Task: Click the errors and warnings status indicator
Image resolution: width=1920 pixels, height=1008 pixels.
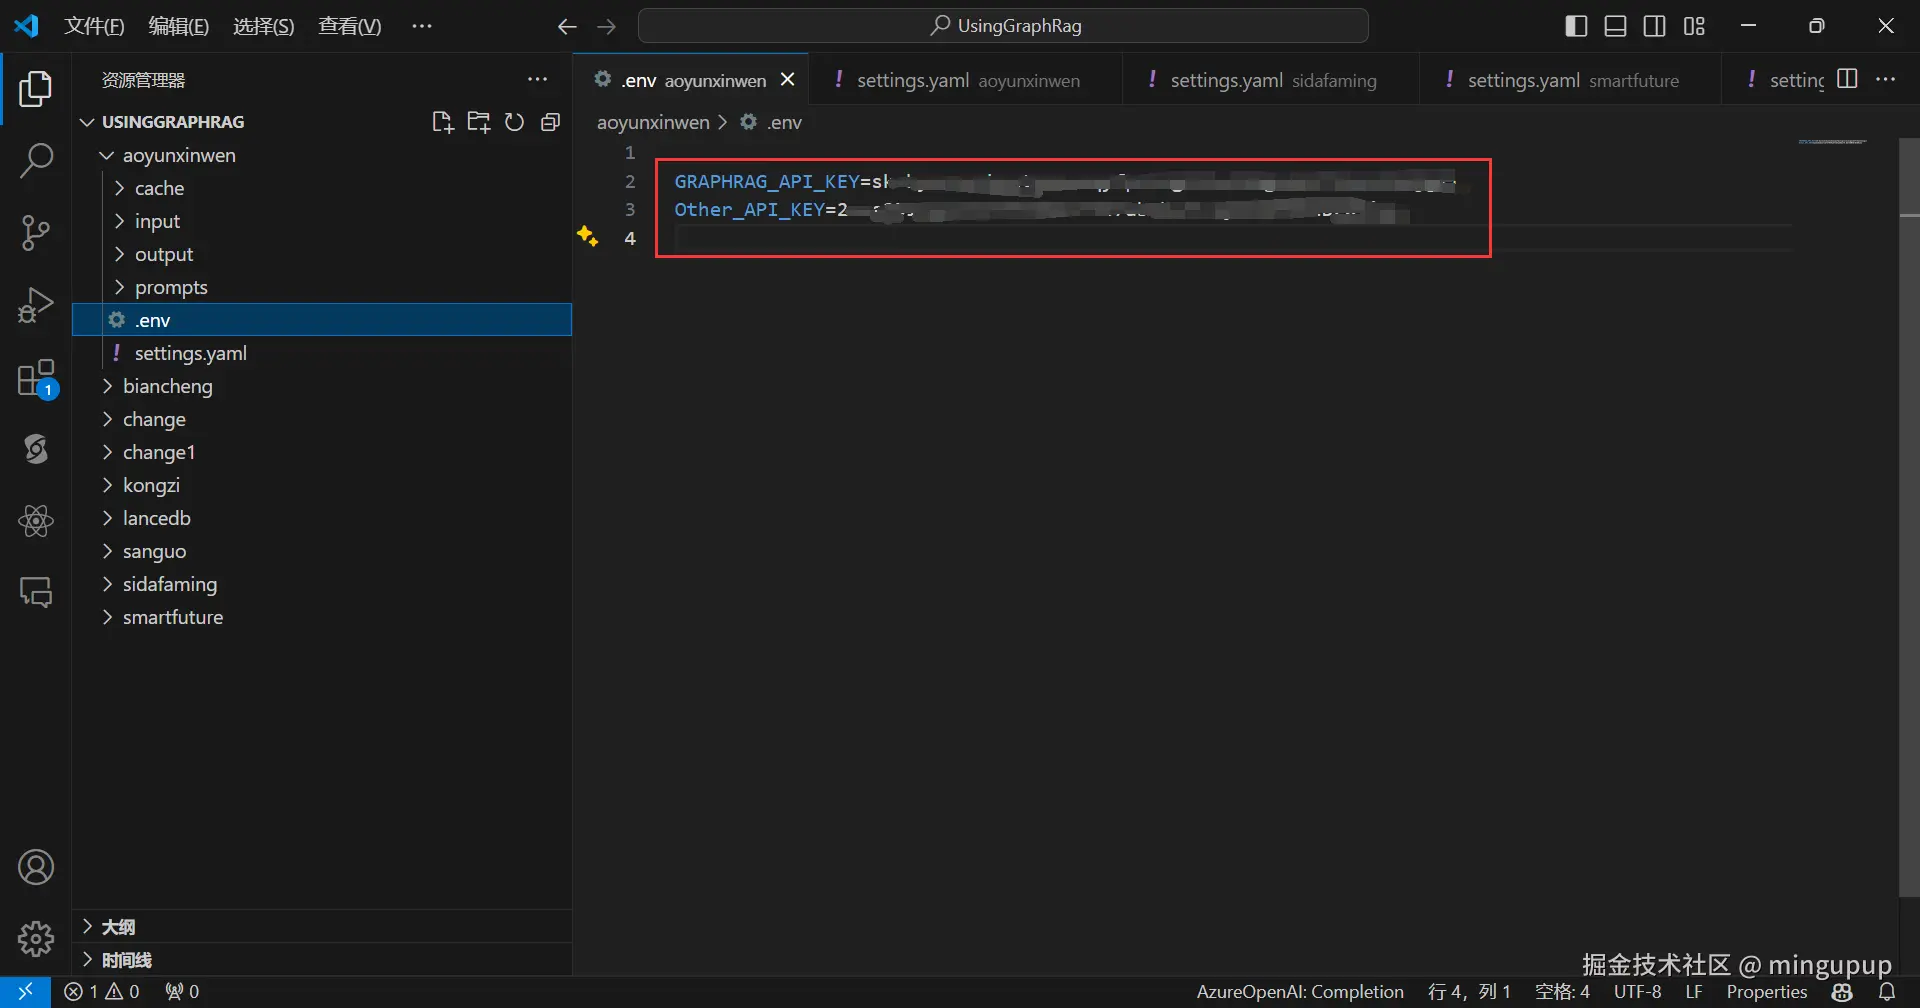Action: tap(102, 992)
